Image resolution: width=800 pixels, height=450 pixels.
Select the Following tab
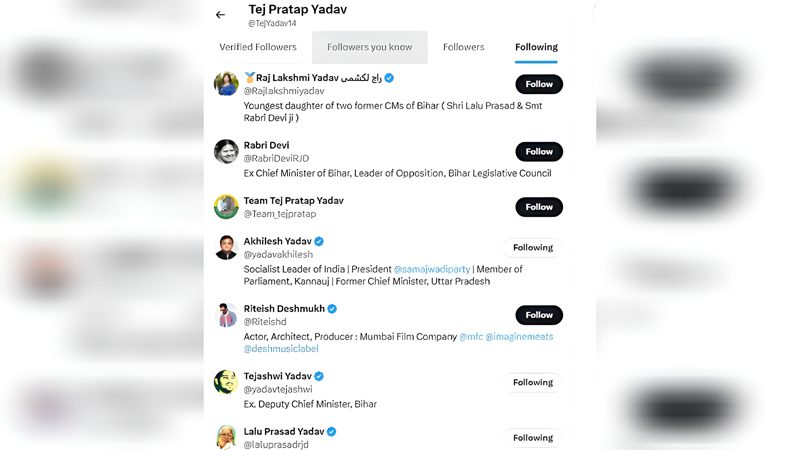pyautogui.click(x=536, y=47)
